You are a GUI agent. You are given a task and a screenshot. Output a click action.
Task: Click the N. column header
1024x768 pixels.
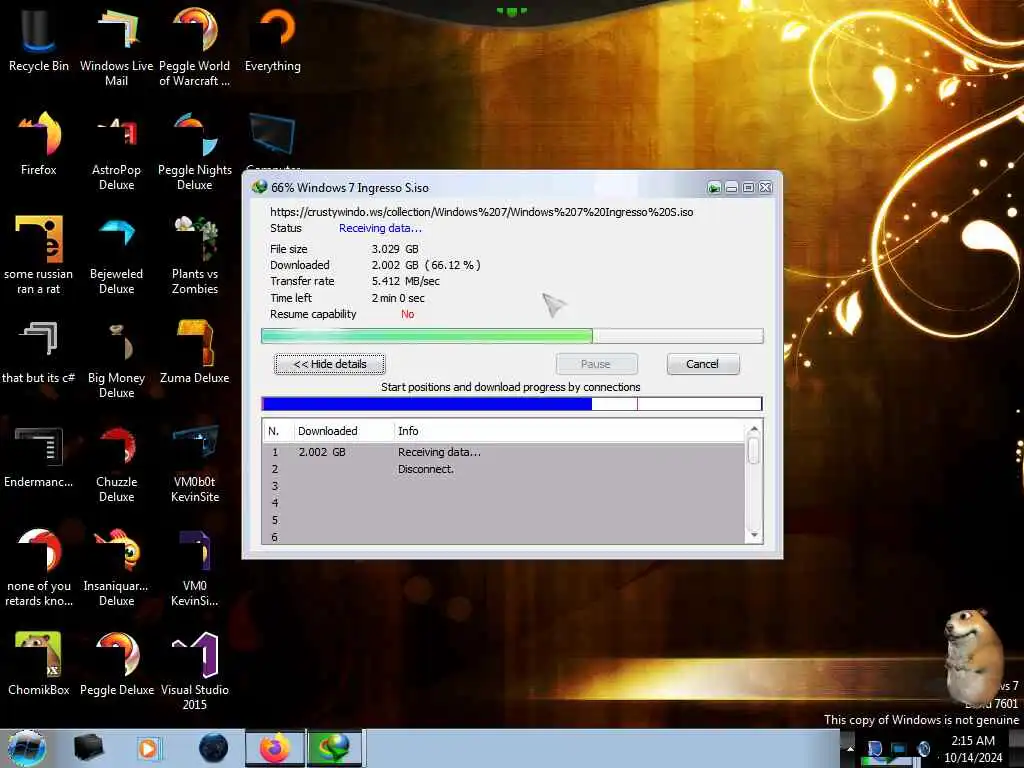pyautogui.click(x=278, y=431)
